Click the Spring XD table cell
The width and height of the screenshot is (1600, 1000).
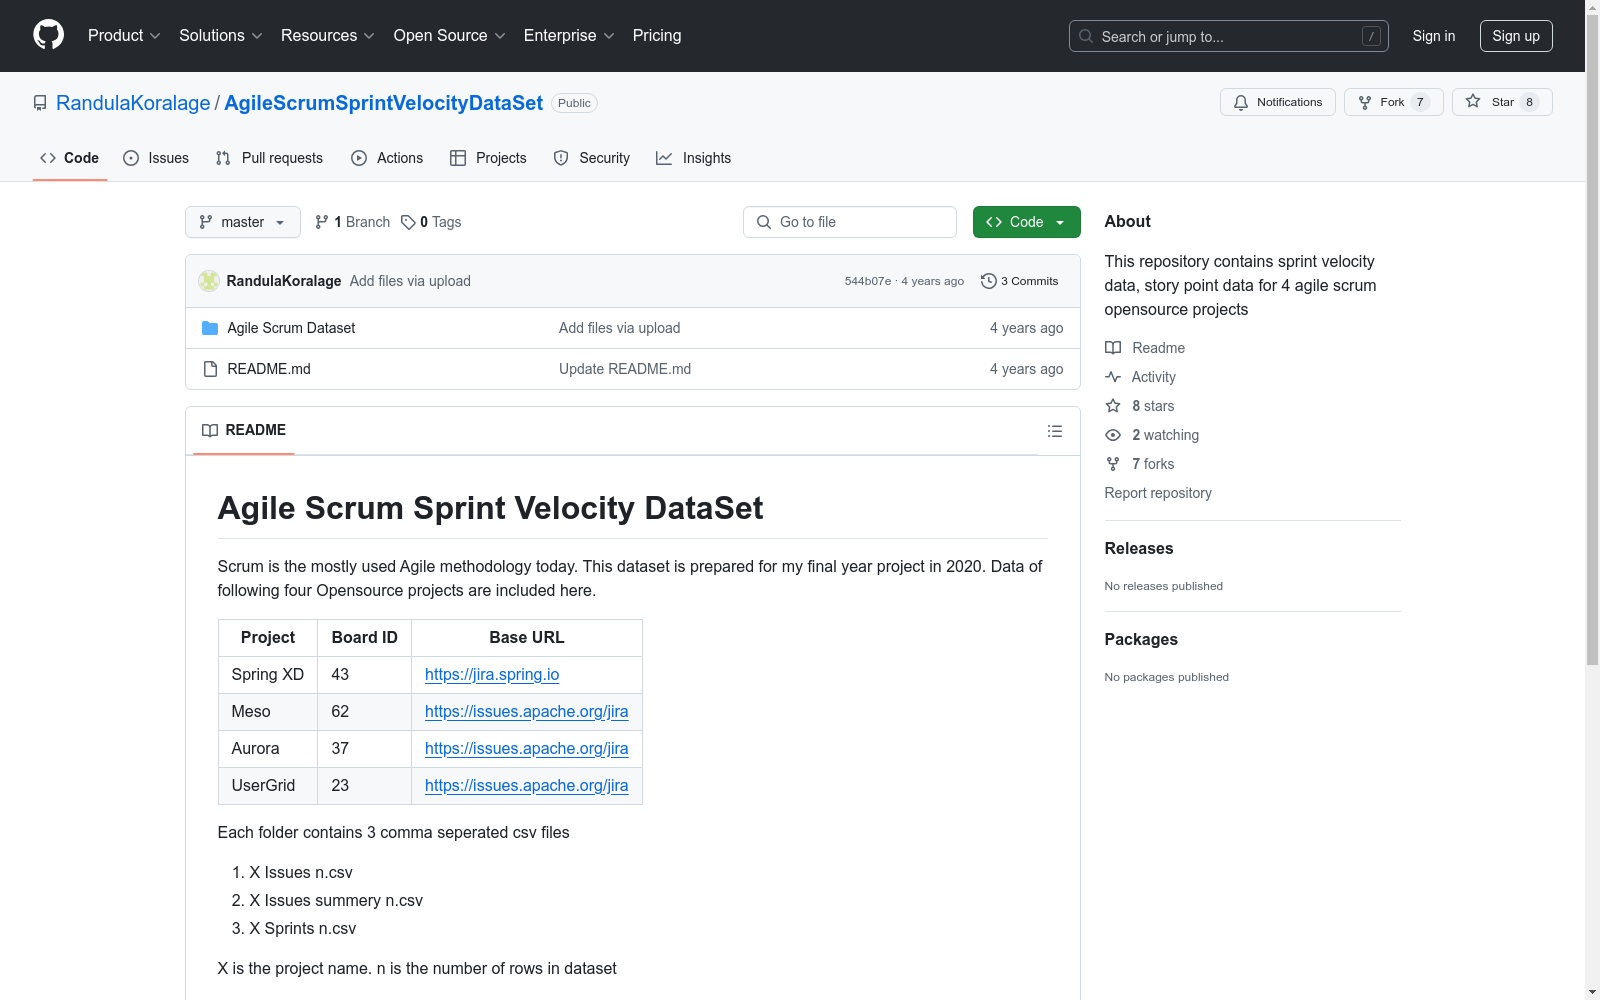coord(268,674)
